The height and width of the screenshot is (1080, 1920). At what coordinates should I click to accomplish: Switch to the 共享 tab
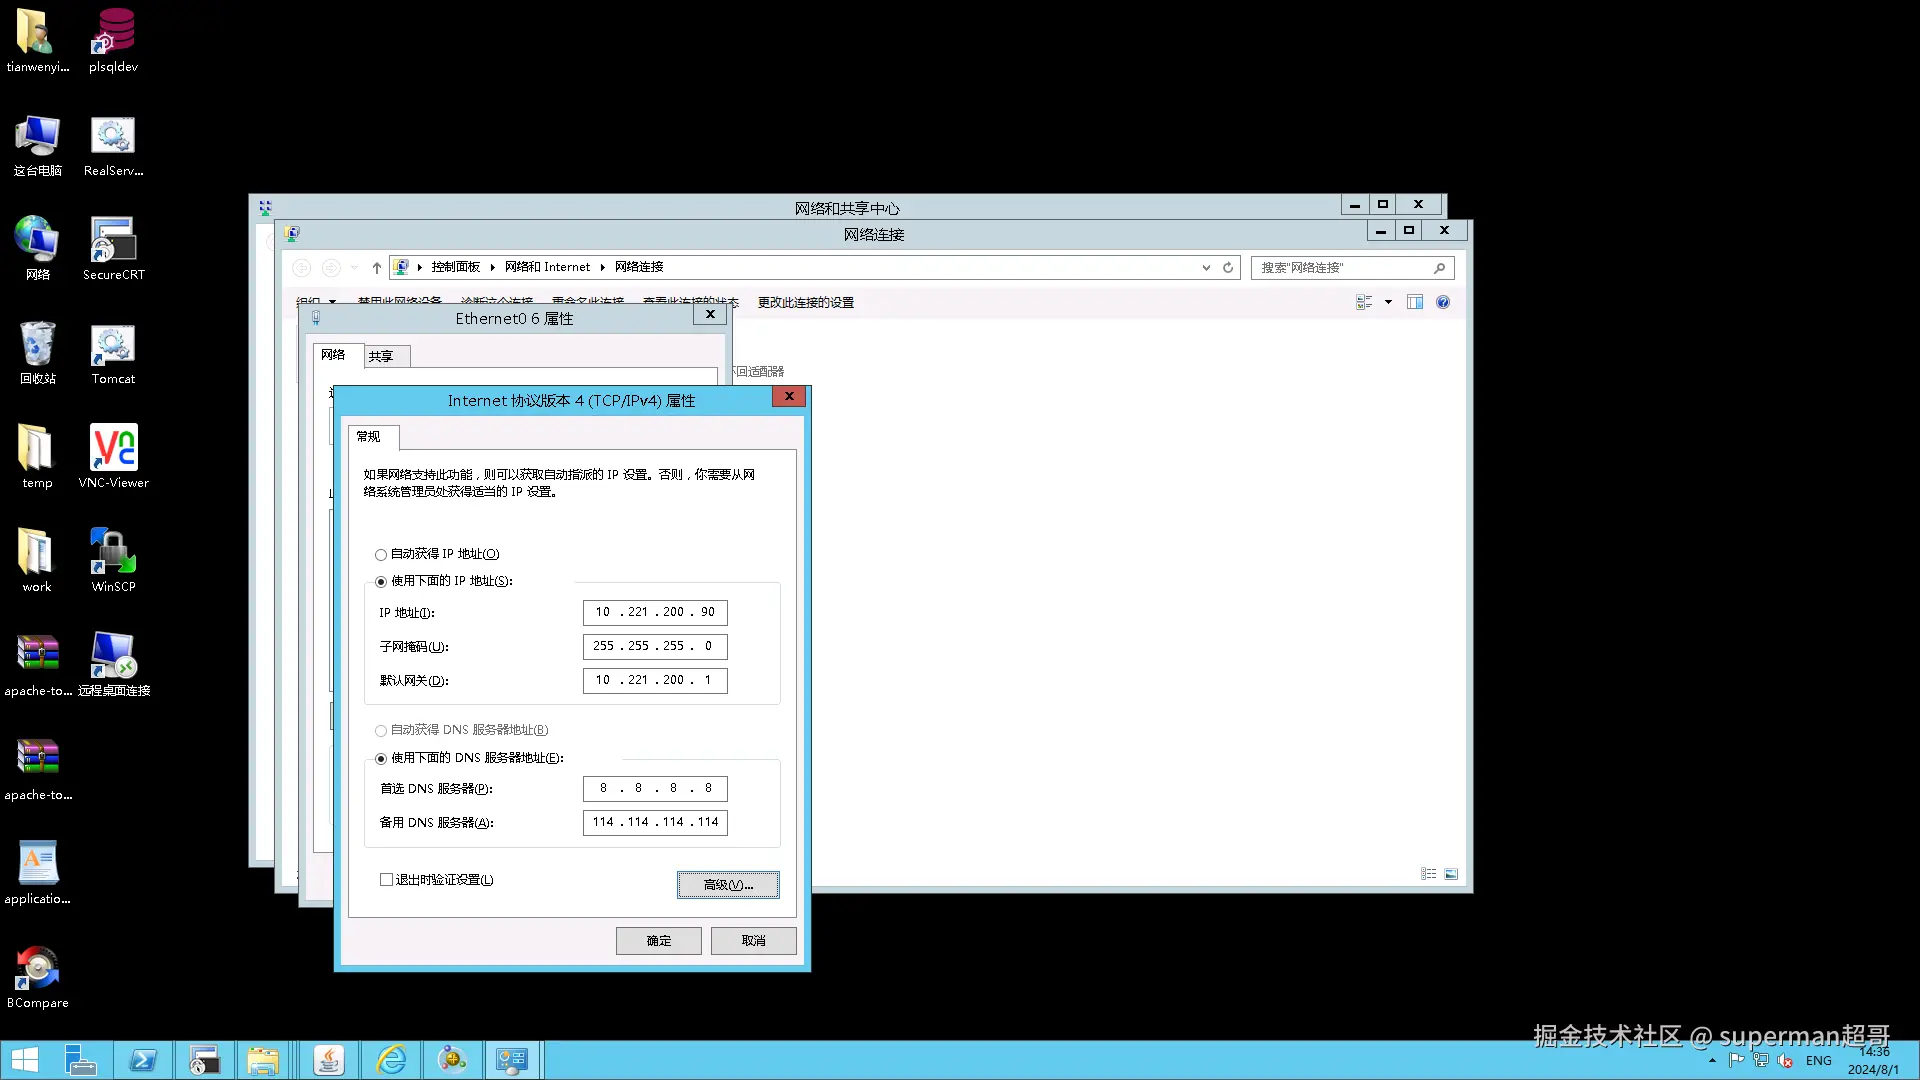pos(381,356)
